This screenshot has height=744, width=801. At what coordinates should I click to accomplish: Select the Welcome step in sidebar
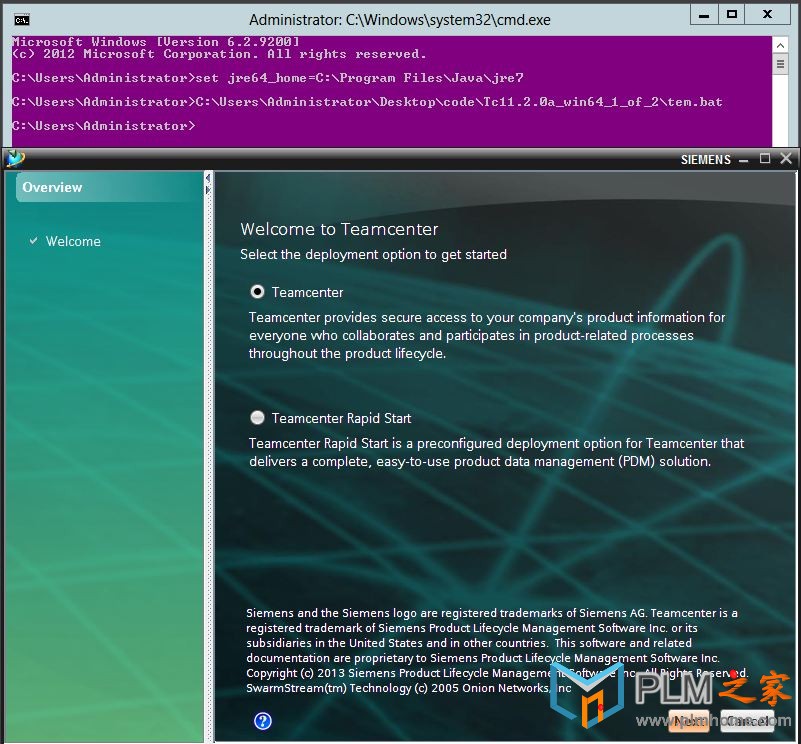(x=73, y=241)
